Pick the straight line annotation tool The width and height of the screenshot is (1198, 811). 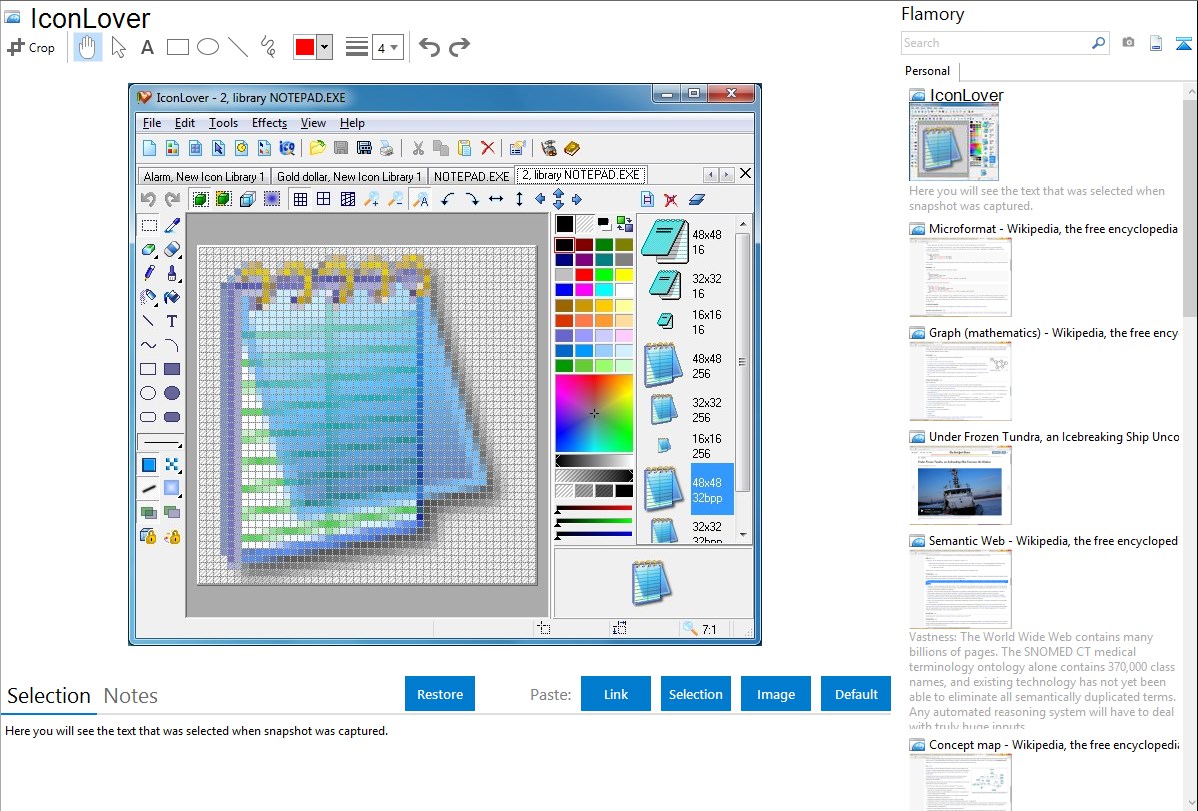coord(238,47)
